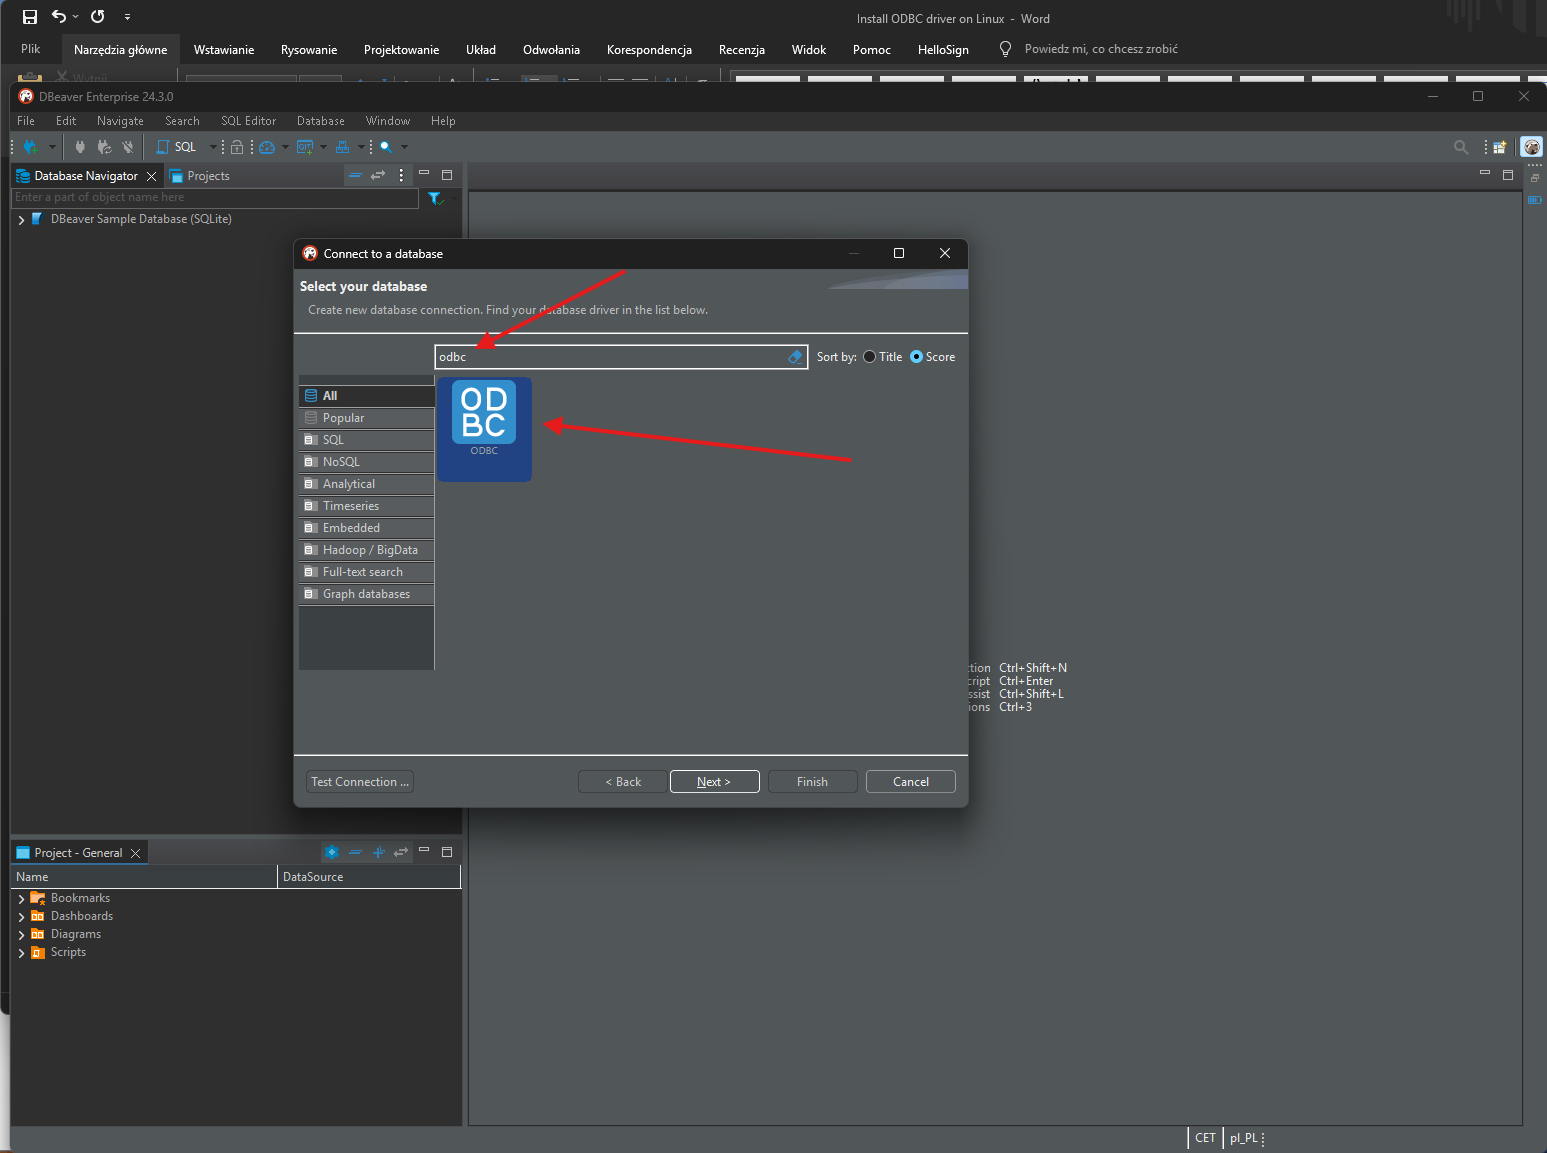The width and height of the screenshot is (1547, 1153).
Task: Click the Git plus icon in toolbar
Action: coord(305,147)
